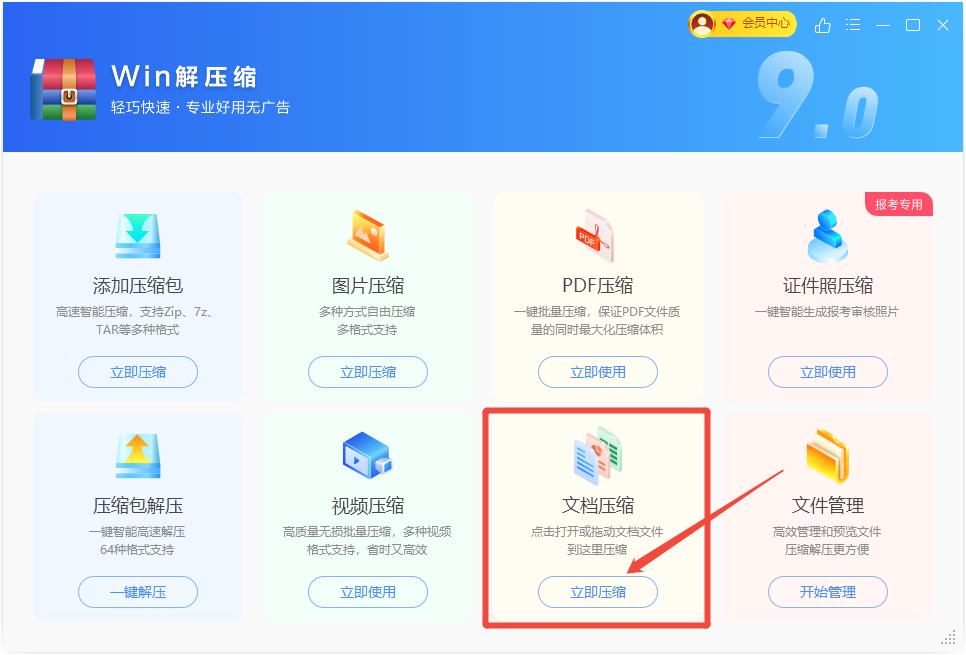This screenshot has width=966, height=655.
Task: Click the PDF压缩 document icon
Action: click(595, 235)
